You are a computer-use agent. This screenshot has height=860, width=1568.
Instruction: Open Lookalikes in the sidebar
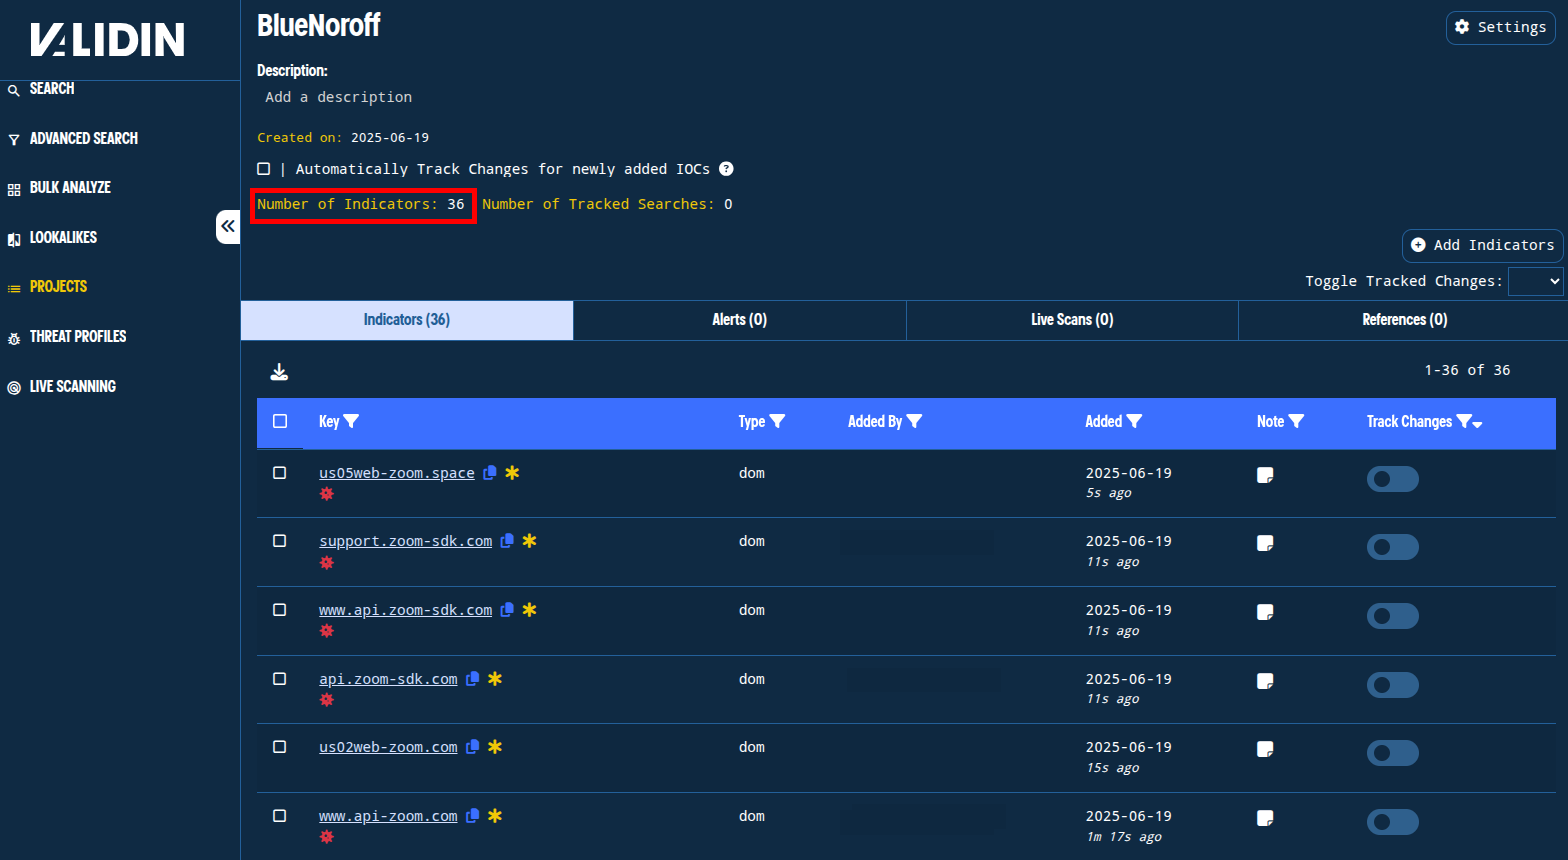(x=63, y=238)
